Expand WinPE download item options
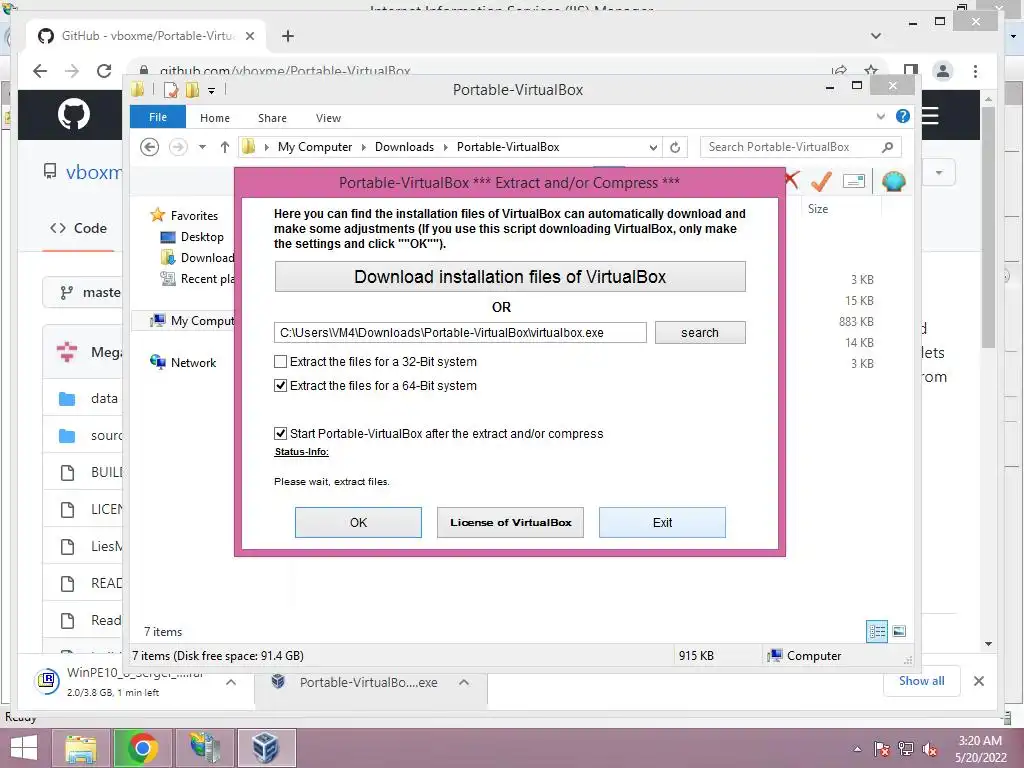Screen dimensions: 1024x768 coord(231,682)
